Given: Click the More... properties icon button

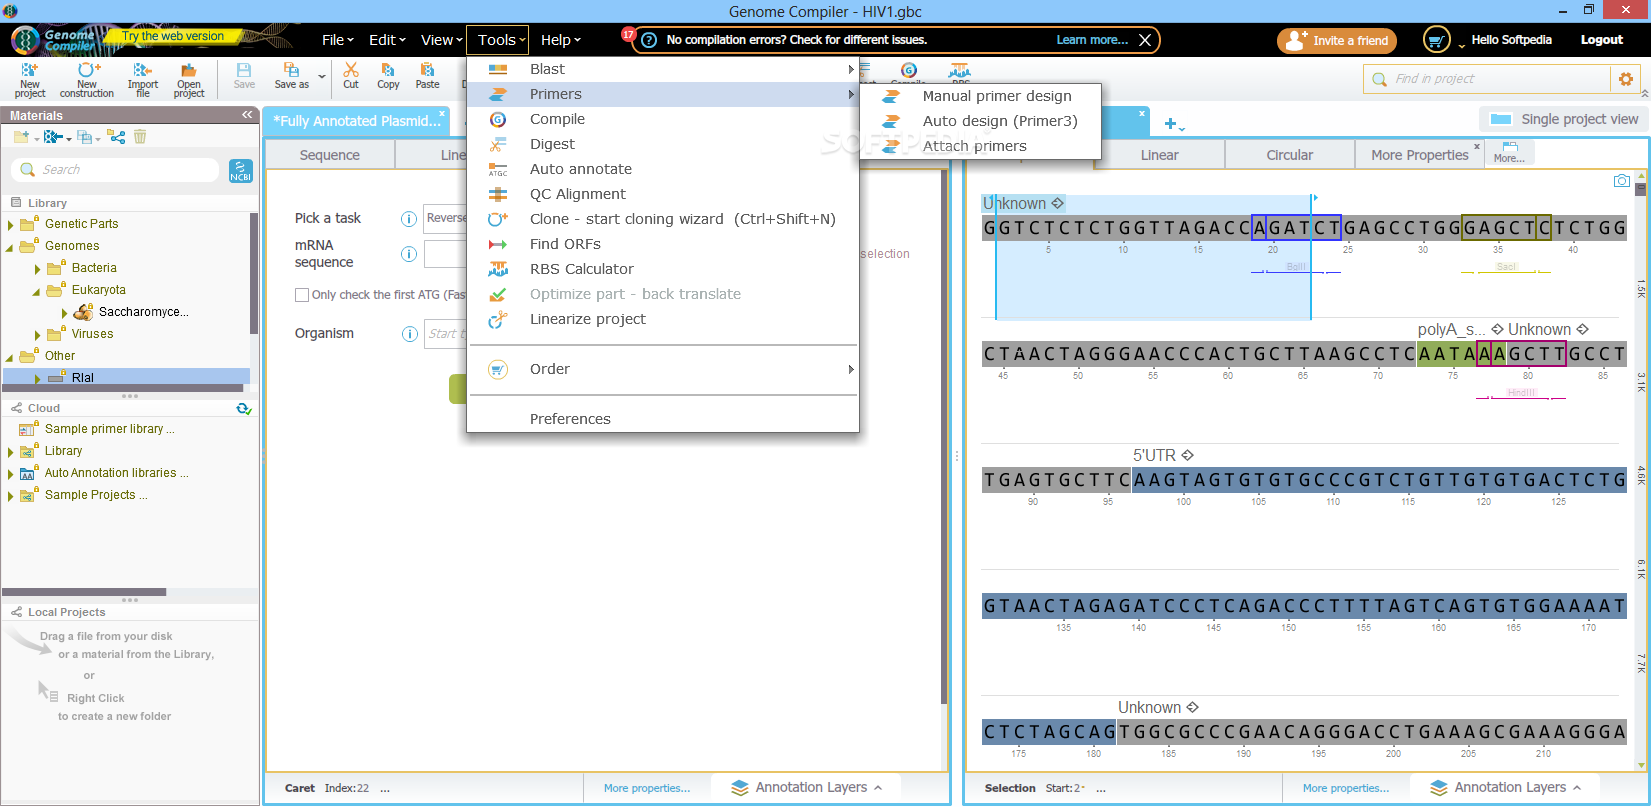Looking at the screenshot, I should click(1510, 153).
